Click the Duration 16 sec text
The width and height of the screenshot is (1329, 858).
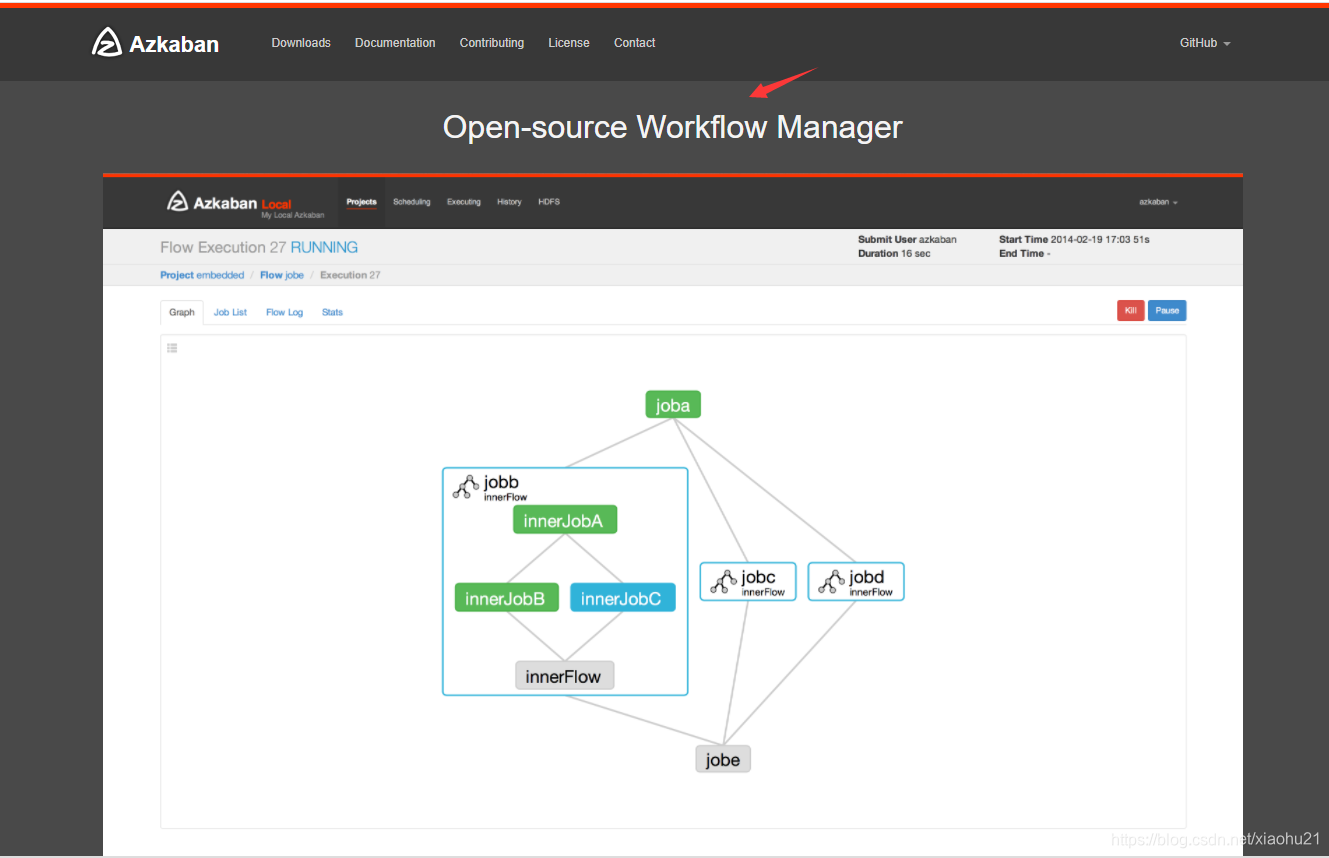(x=894, y=254)
